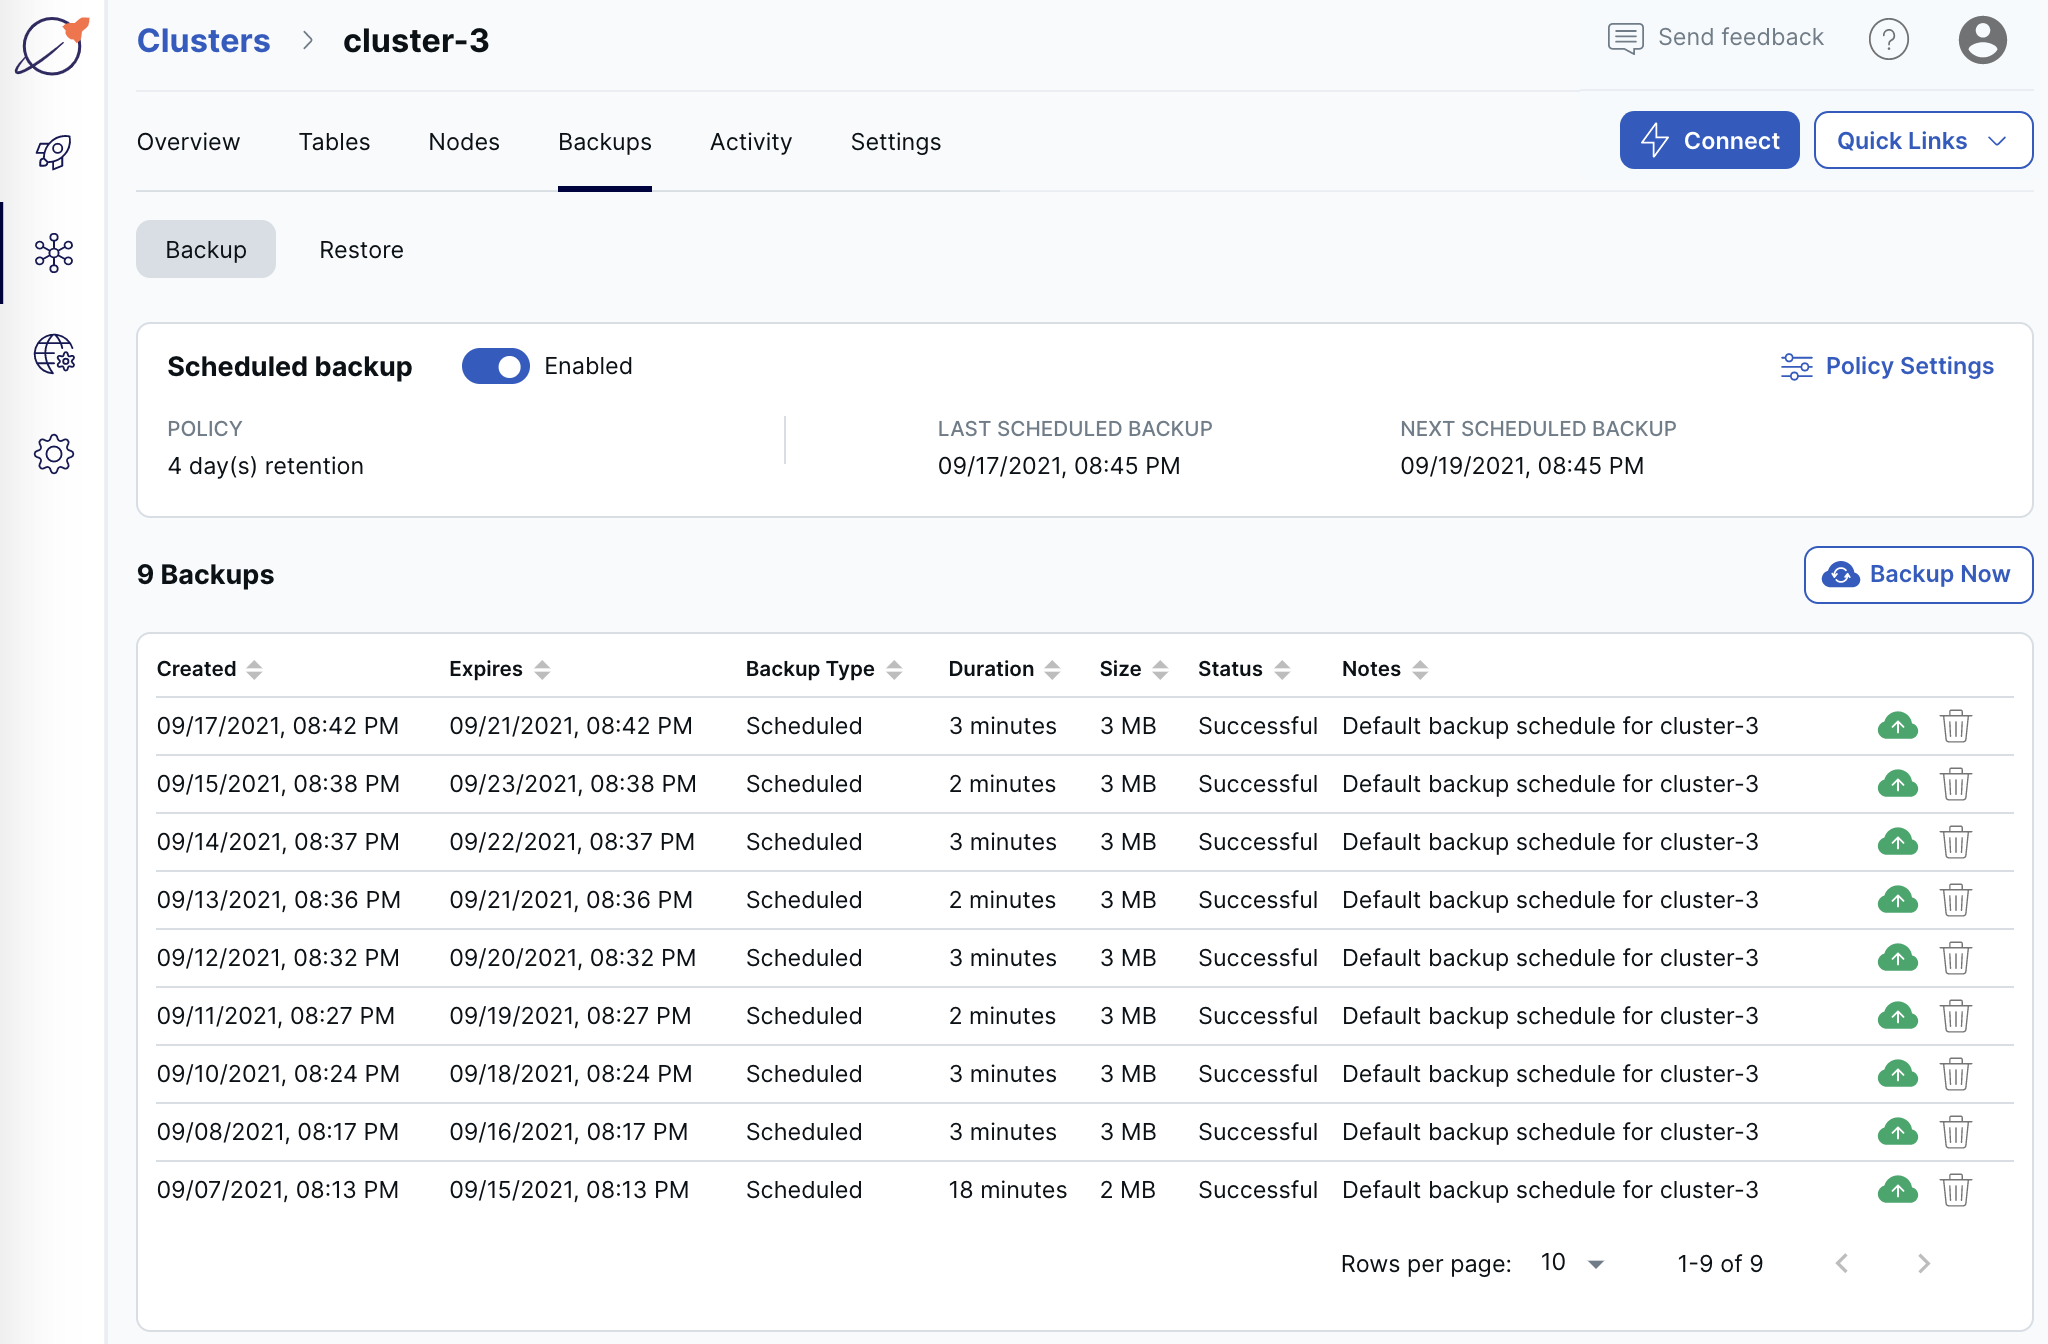
Task: Click Send feedback
Action: 1716,38
